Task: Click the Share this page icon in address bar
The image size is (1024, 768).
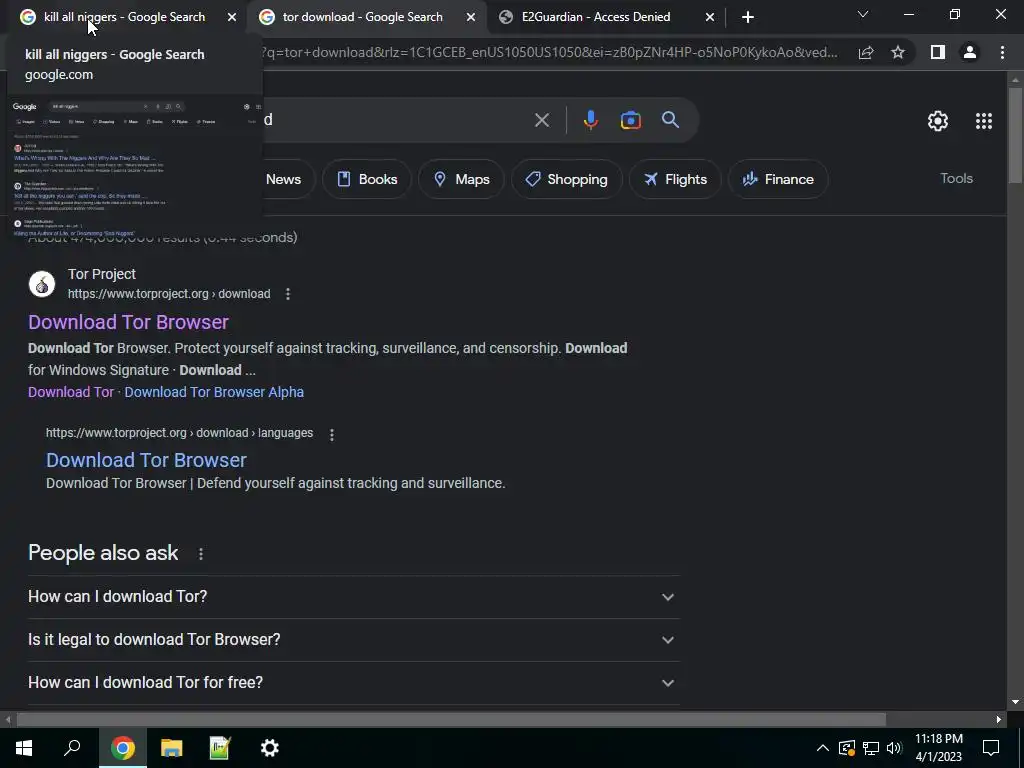Action: coord(866,53)
